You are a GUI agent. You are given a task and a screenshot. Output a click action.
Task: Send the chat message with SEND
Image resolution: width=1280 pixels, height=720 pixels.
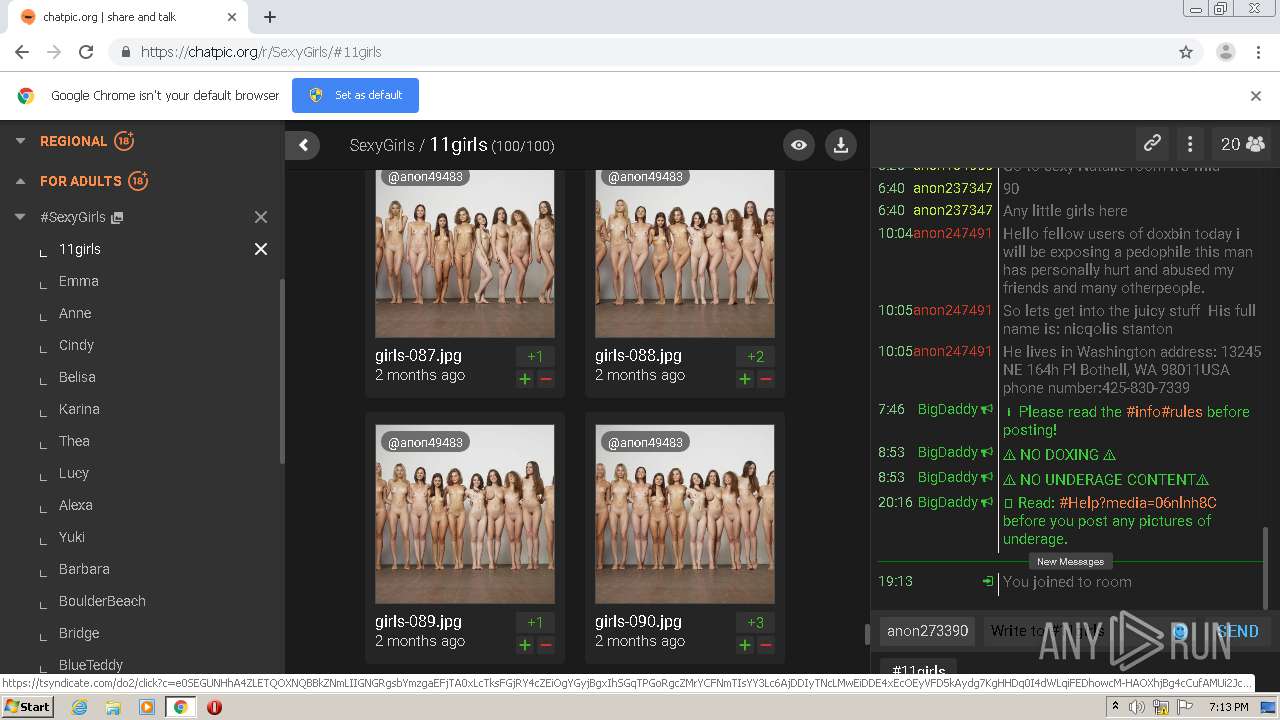[1237, 631]
